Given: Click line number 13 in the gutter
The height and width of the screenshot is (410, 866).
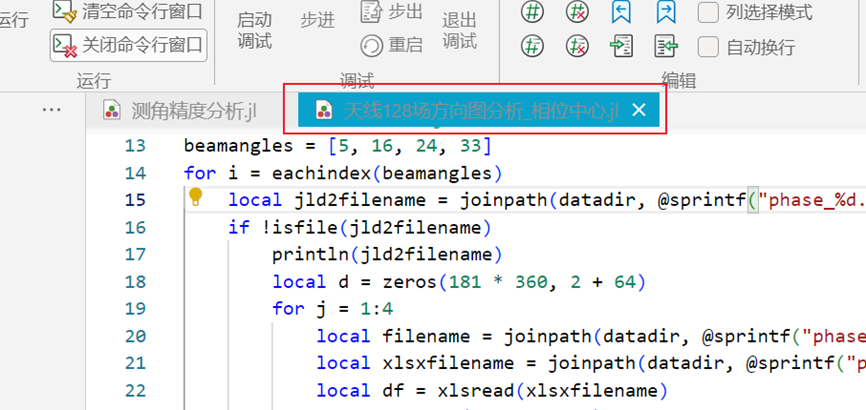Looking at the screenshot, I should (x=135, y=146).
